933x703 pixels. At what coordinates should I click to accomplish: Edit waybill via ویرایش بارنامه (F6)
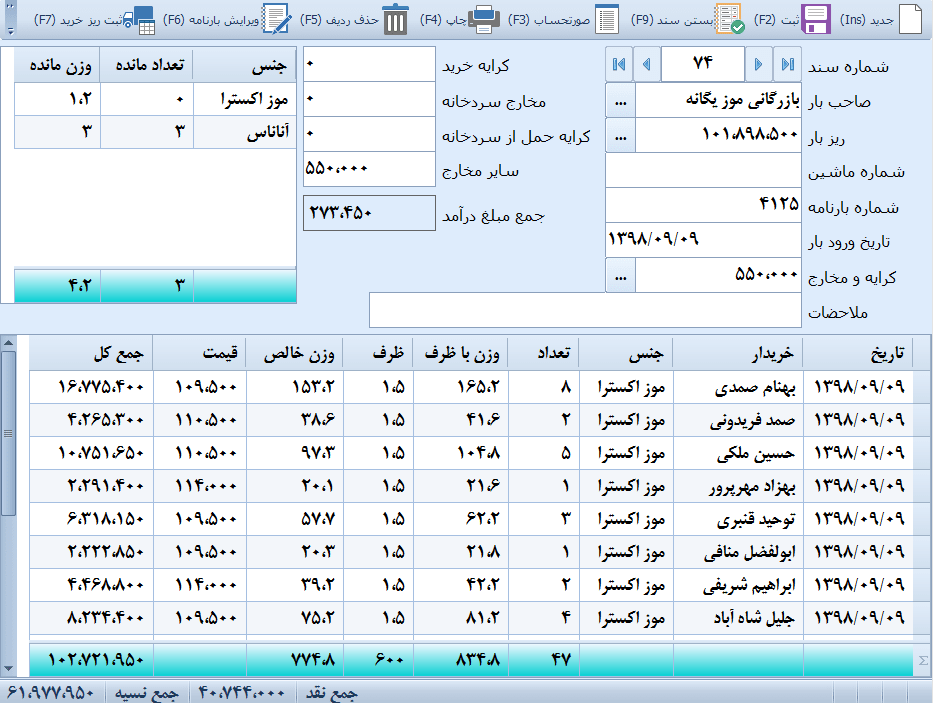point(276,19)
